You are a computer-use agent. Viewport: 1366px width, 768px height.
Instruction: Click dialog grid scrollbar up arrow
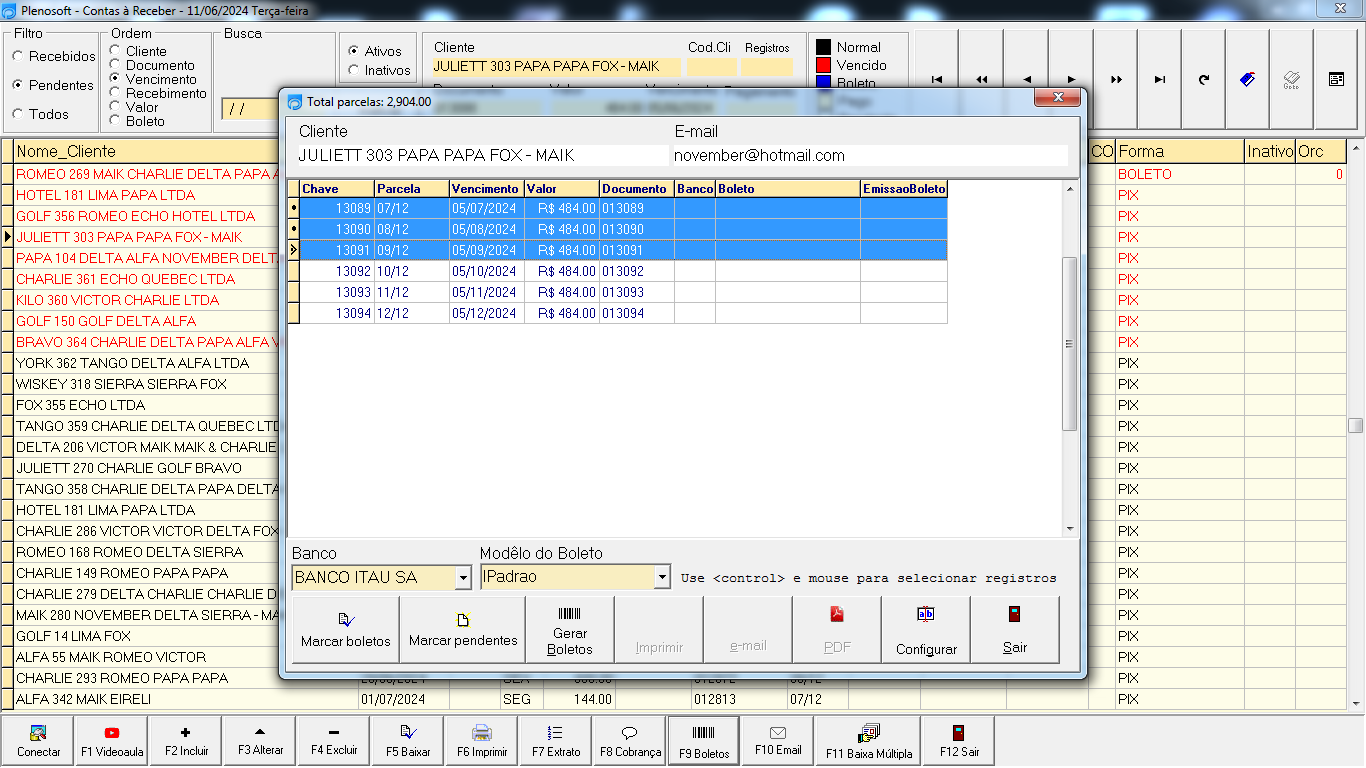click(x=1069, y=189)
